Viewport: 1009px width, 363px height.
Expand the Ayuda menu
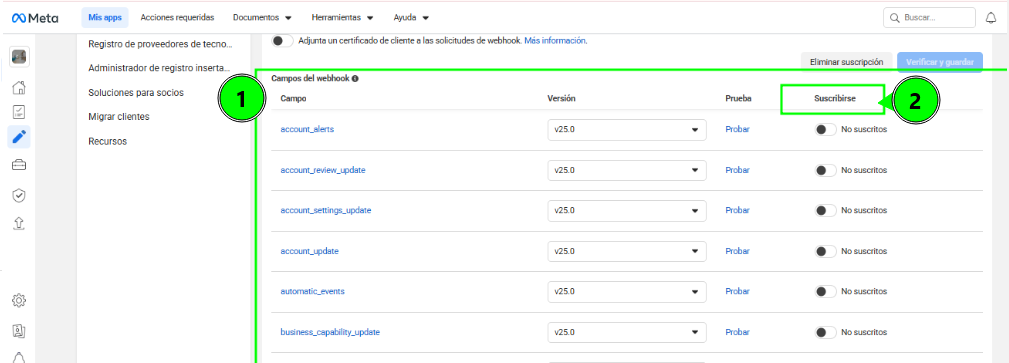point(411,18)
